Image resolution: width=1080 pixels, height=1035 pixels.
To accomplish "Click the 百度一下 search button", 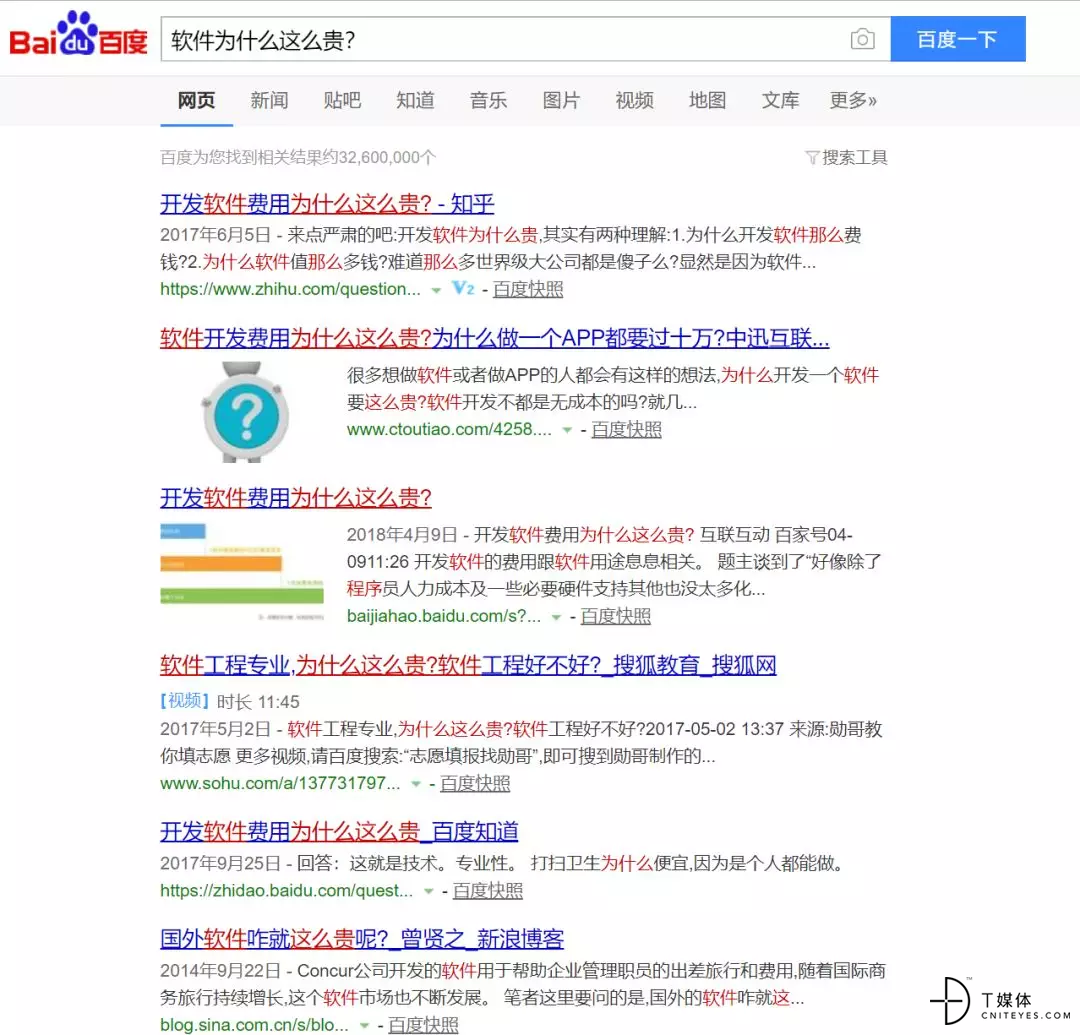I will (x=957, y=39).
